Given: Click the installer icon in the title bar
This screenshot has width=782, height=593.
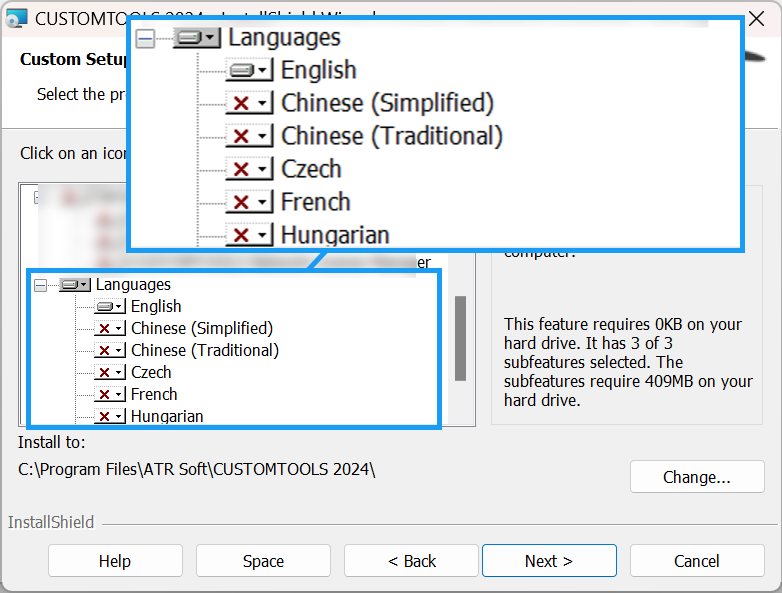Looking at the screenshot, I should pyautogui.click(x=16, y=18).
